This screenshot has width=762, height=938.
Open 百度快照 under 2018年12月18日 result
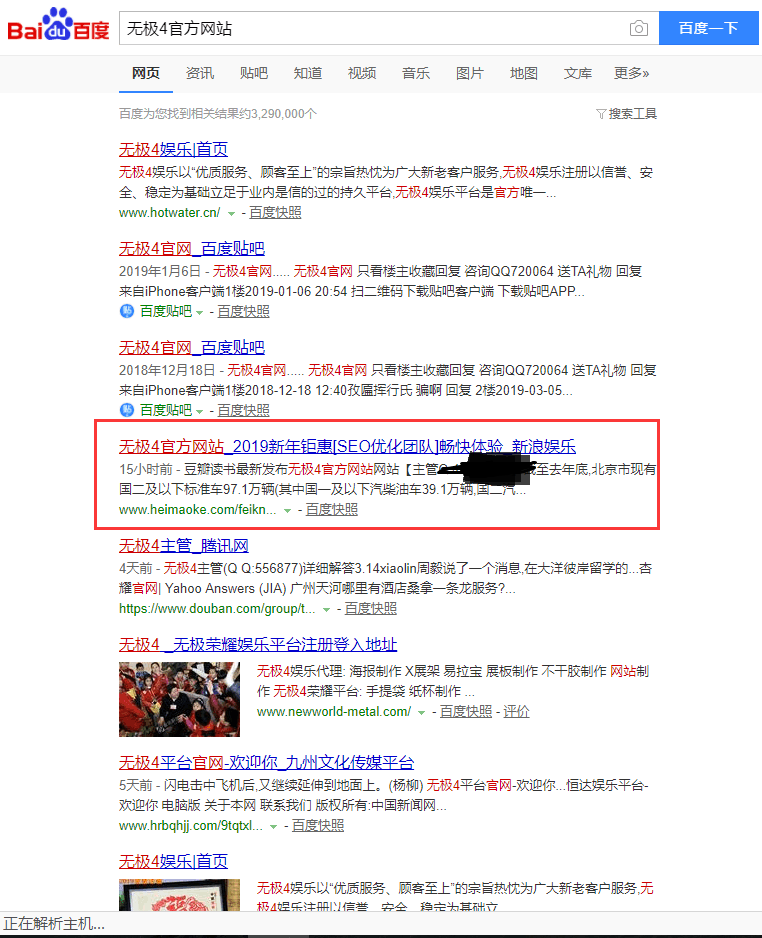click(243, 410)
